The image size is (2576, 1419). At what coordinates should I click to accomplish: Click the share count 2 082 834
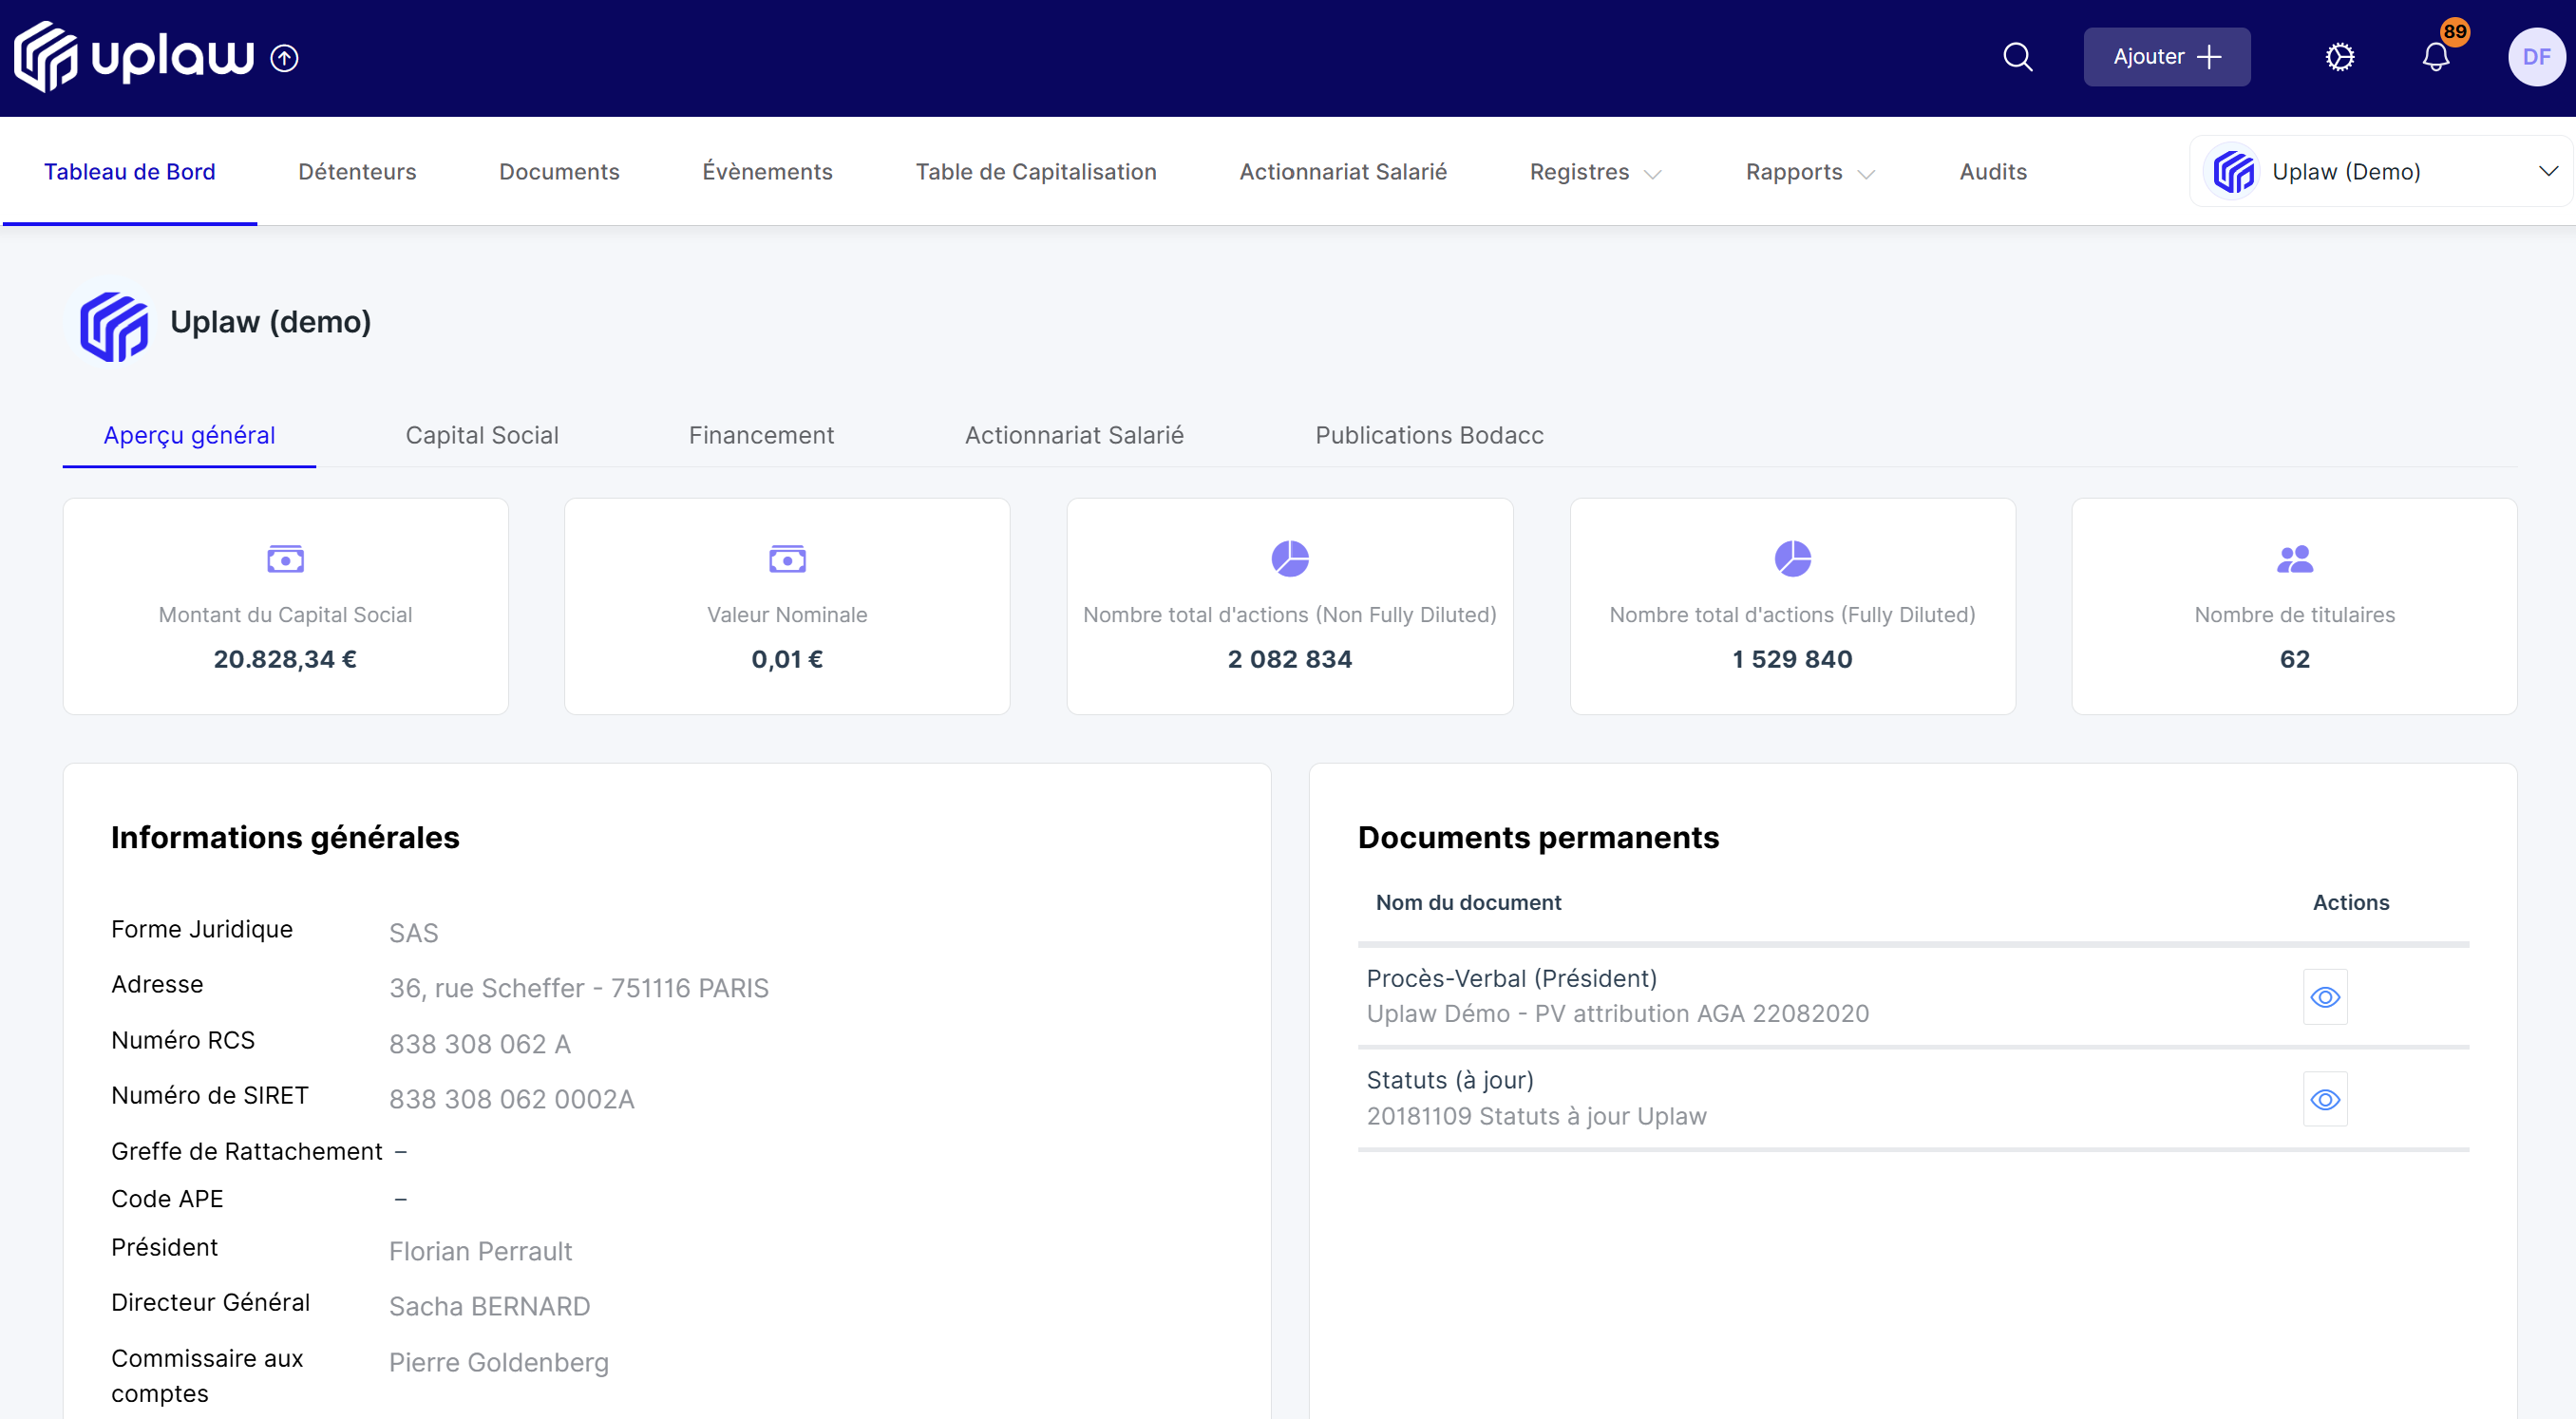pos(1290,659)
